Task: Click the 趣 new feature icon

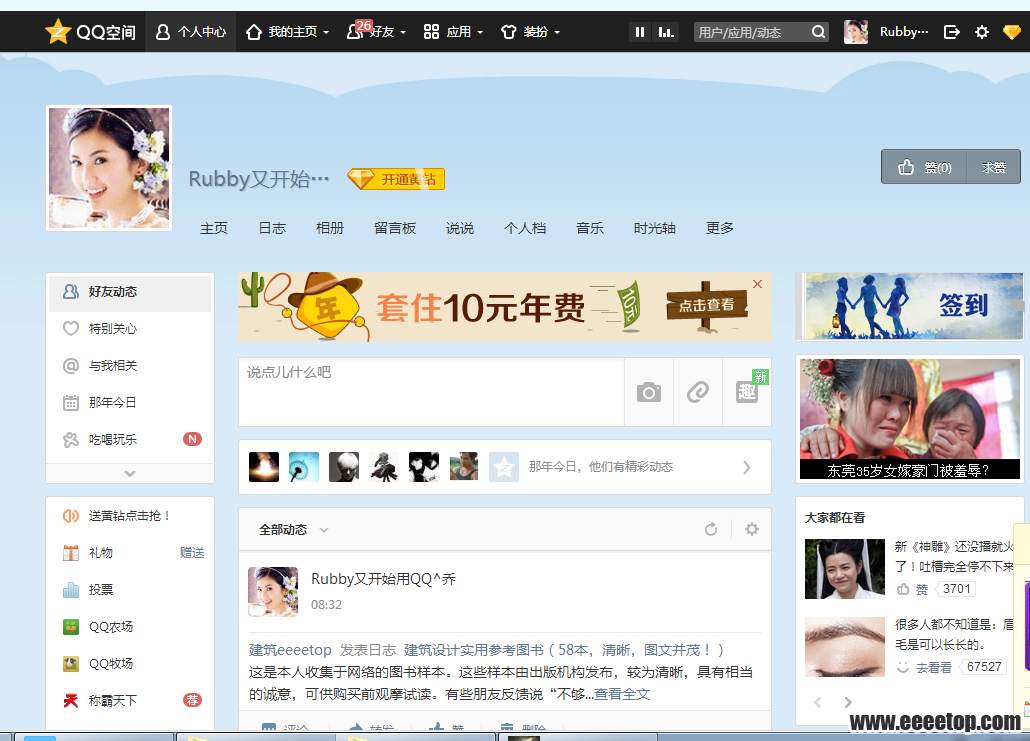Action: (747, 392)
